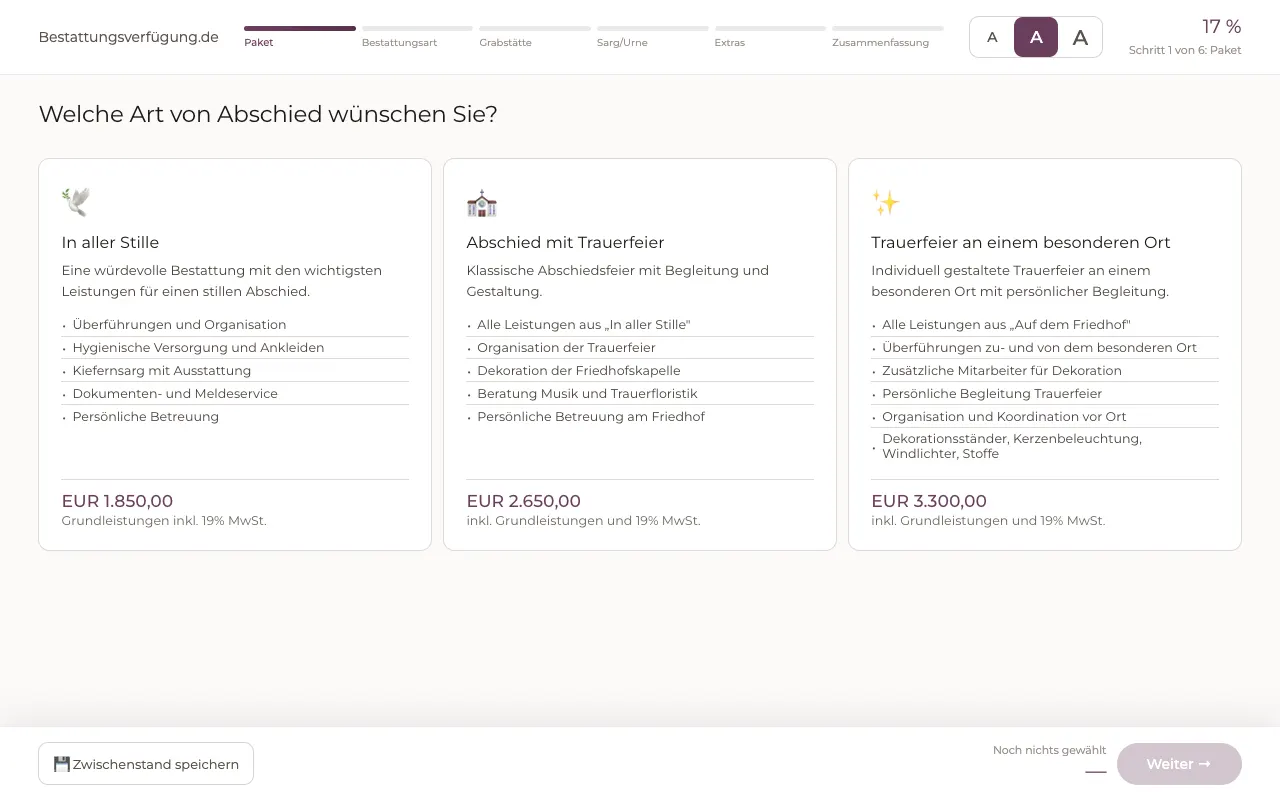Image resolution: width=1280 pixels, height=800 pixels.
Task: Go to the Grabstätte step
Action: pos(535,37)
